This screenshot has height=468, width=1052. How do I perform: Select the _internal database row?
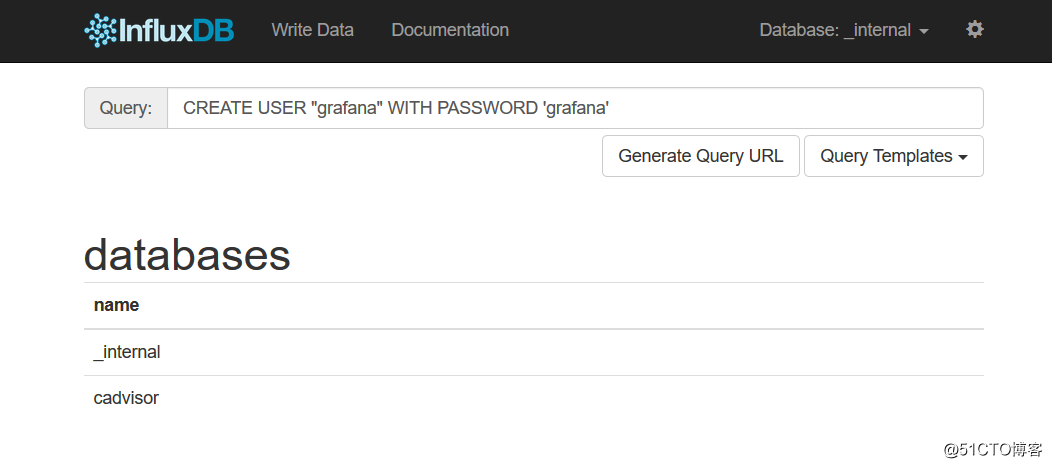(x=534, y=352)
